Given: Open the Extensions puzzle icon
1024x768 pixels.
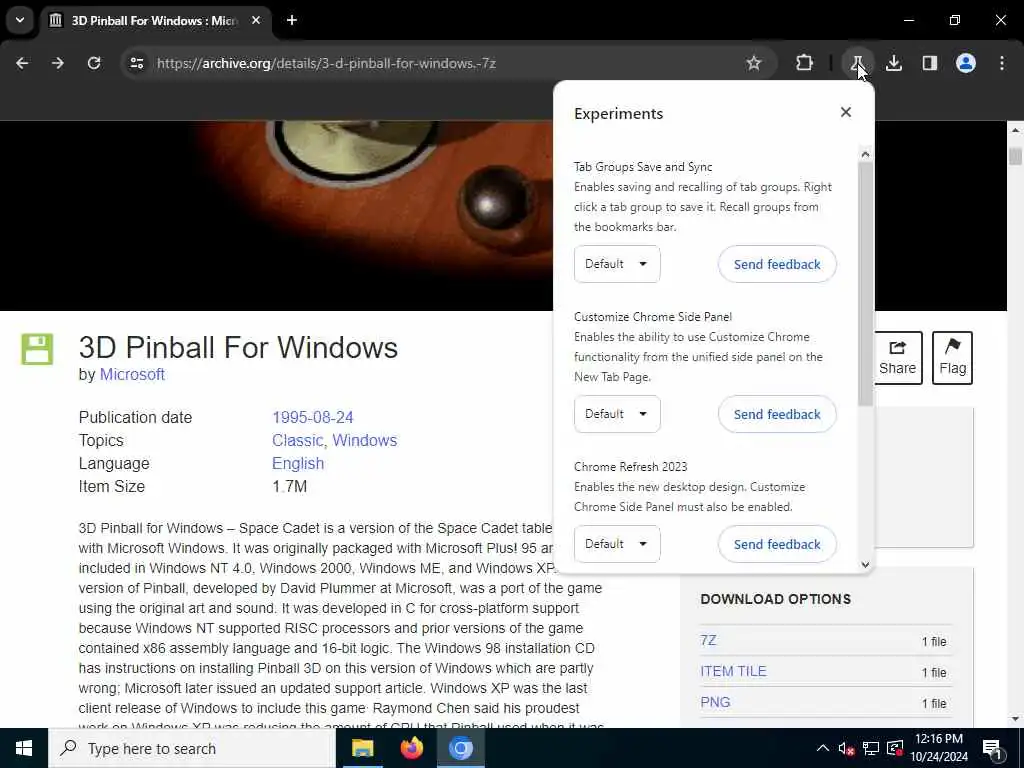Looking at the screenshot, I should click(x=805, y=63).
